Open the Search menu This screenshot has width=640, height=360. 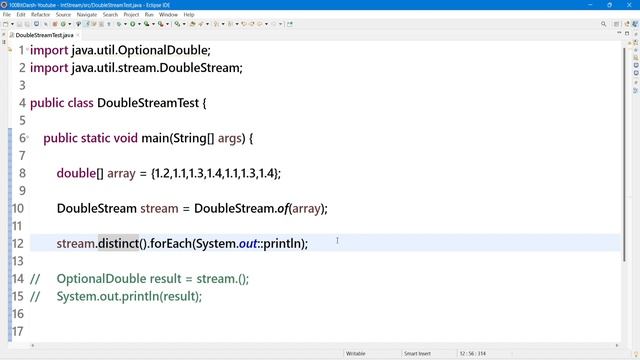(x=110, y=14)
